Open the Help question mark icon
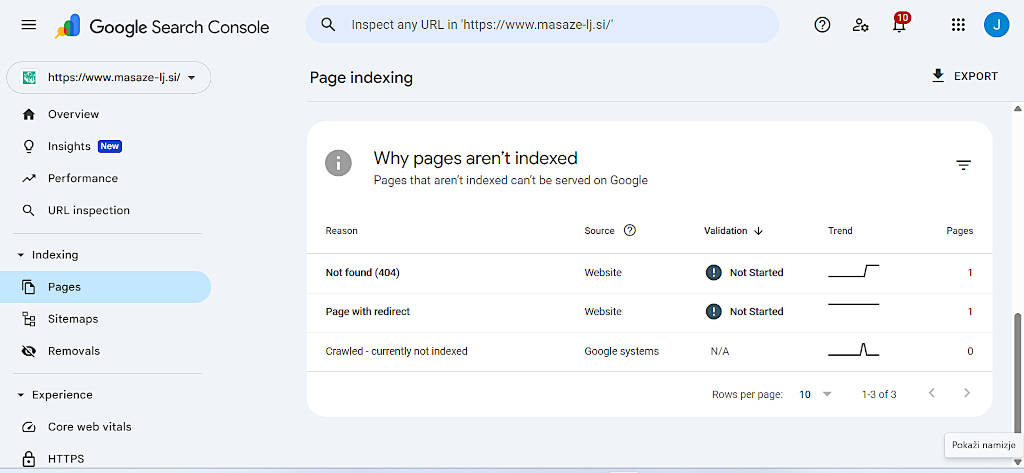The height and width of the screenshot is (473, 1024). pos(822,25)
